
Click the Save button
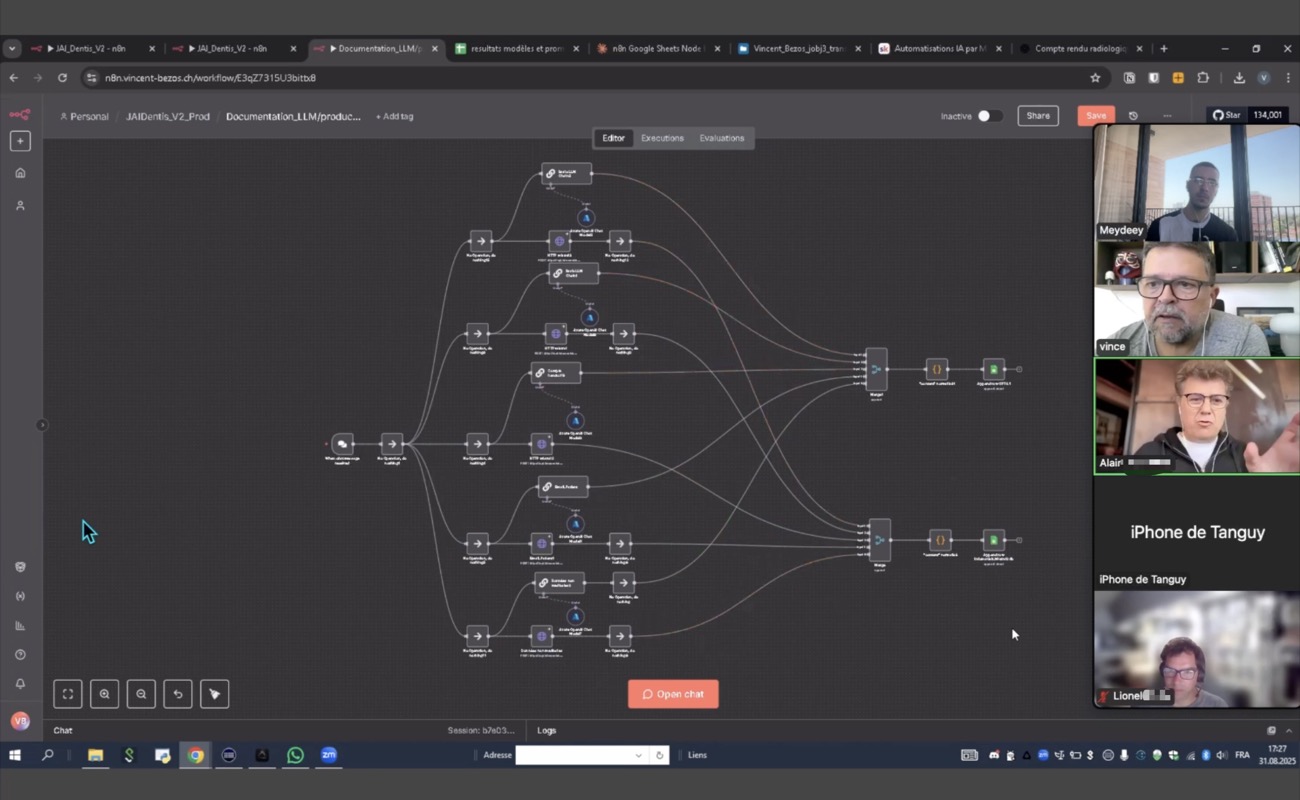pyautogui.click(x=1095, y=116)
